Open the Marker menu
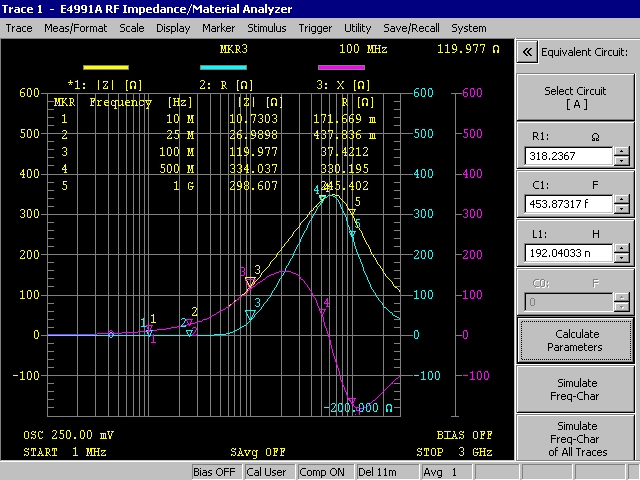The height and width of the screenshot is (480, 640). click(x=218, y=28)
